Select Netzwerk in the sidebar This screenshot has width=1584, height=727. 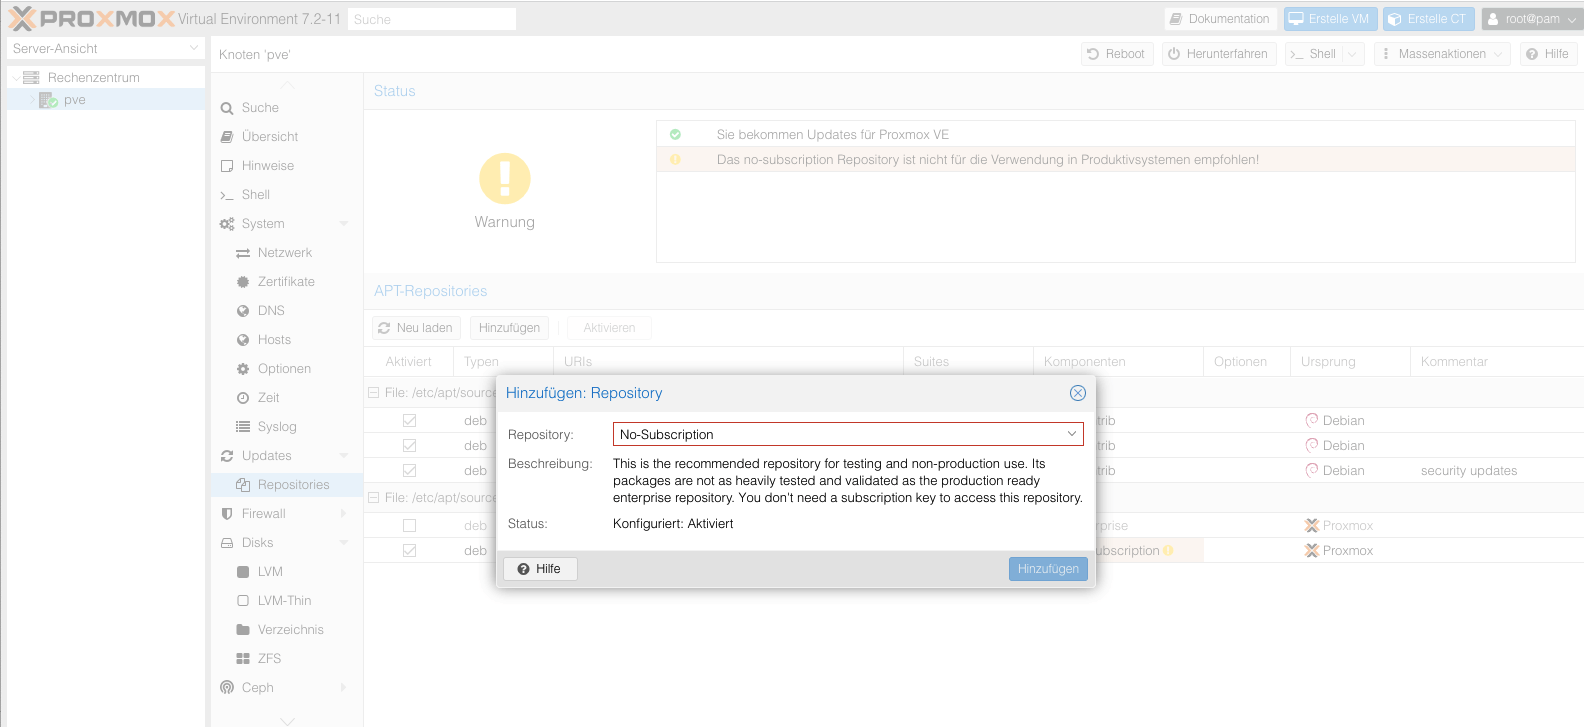click(284, 253)
